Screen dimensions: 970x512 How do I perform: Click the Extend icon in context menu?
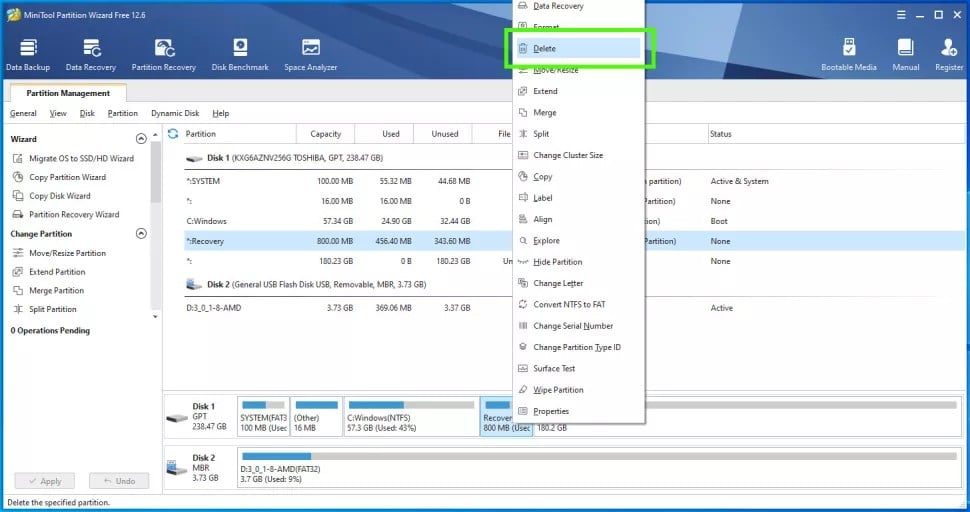(x=523, y=91)
